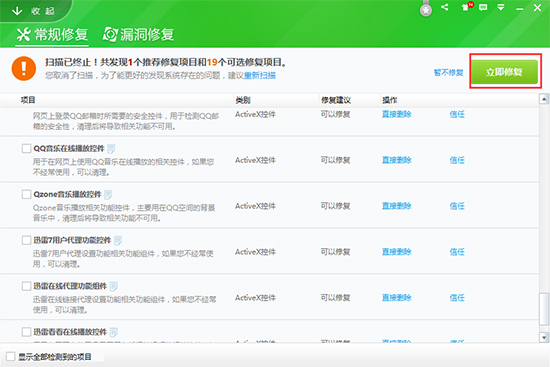
Task: Click 直接删除 for 迅雷7用户代理功能控件
Action: point(396,252)
